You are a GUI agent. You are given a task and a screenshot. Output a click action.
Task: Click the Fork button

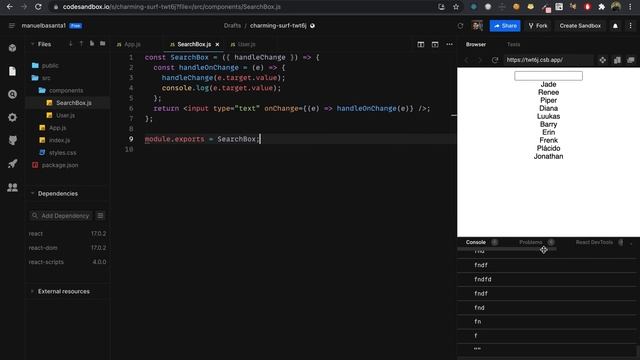click(538, 26)
